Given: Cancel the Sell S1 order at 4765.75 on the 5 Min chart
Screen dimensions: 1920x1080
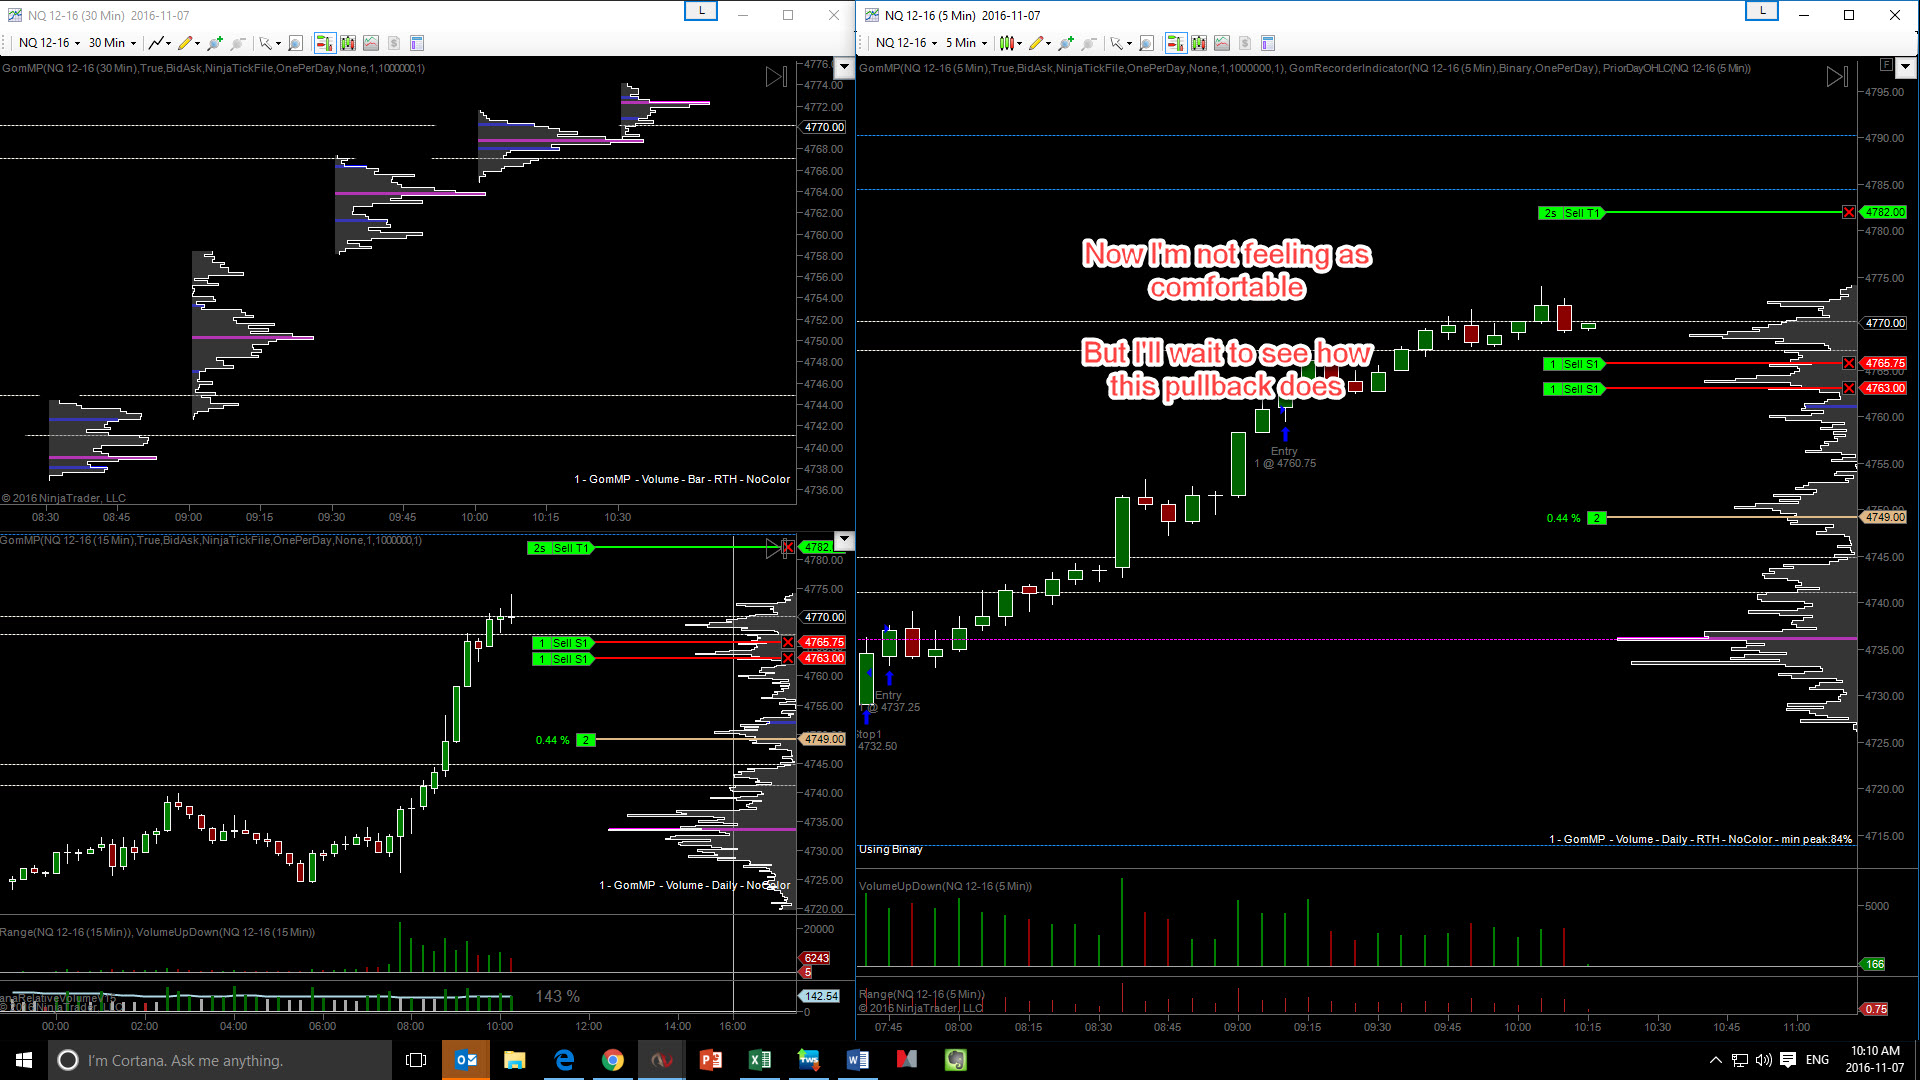Looking at the screenshot, I should [1849, 363].
